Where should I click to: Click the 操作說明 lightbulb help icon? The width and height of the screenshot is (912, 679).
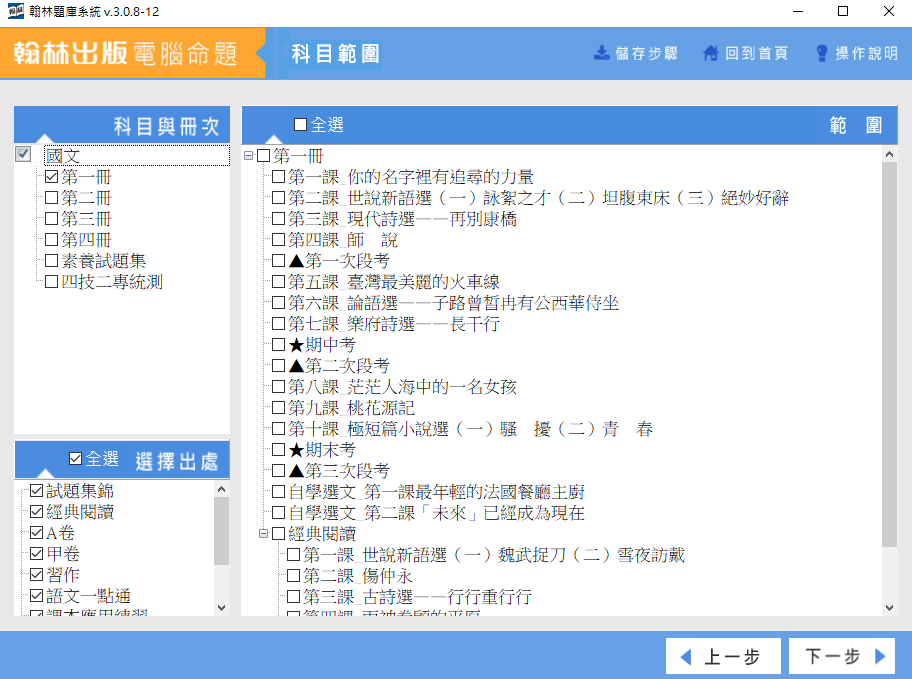click(x=822, y=53)
